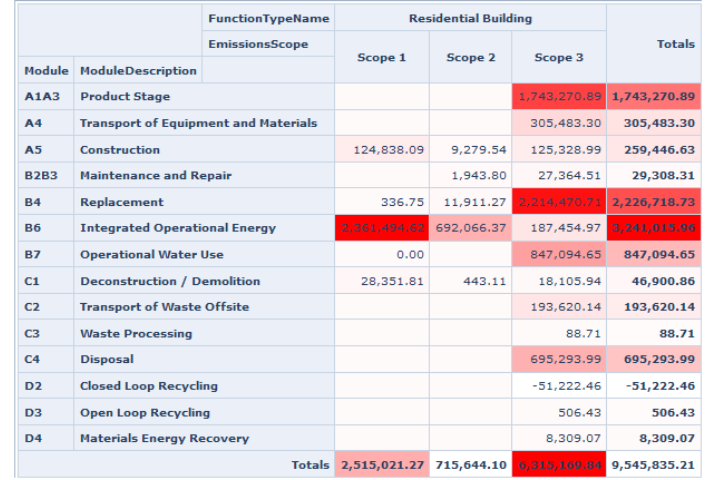Screen dimensions: 720x480
Task: Click the Totals column header at top right
Action: pyautogui.click(x=676, y=44)
